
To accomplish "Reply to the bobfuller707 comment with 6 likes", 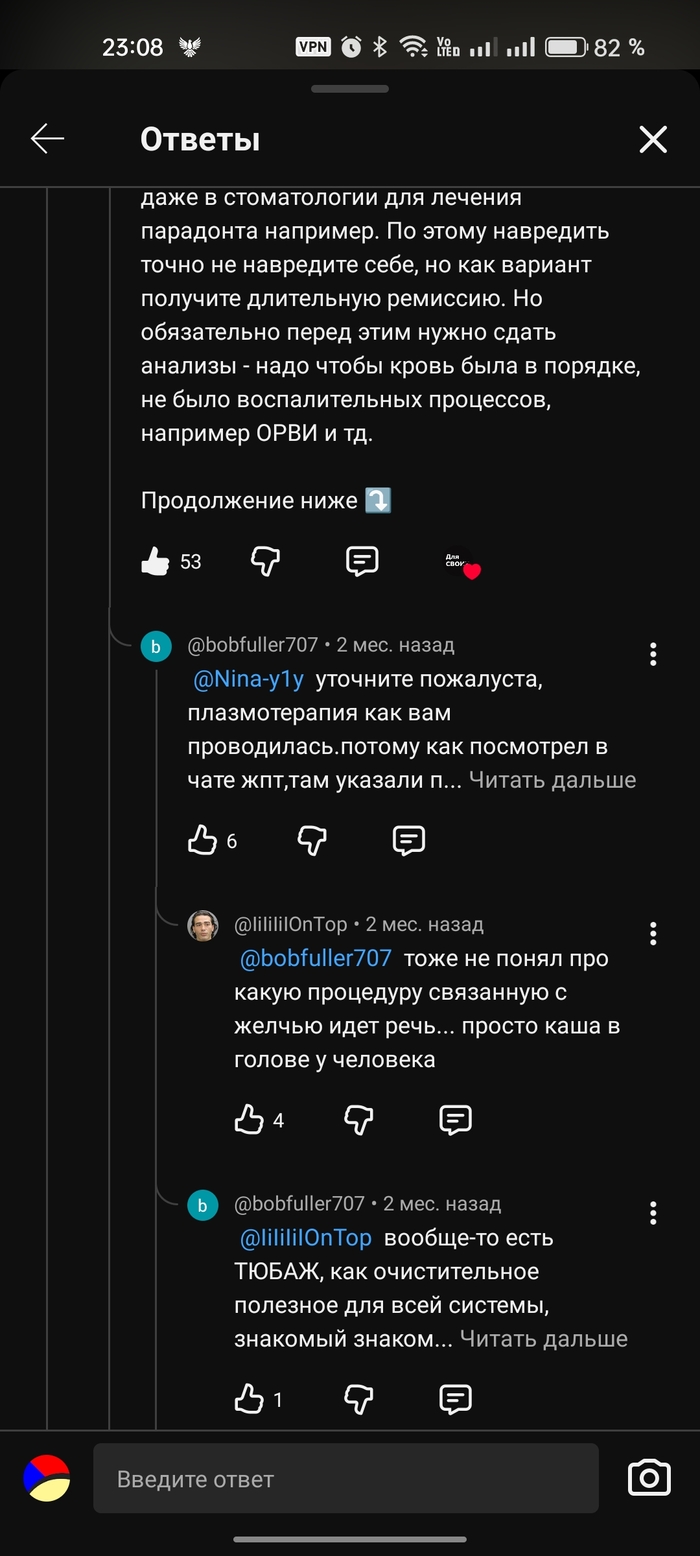I will pyautogui.click(x=409, y=841).
